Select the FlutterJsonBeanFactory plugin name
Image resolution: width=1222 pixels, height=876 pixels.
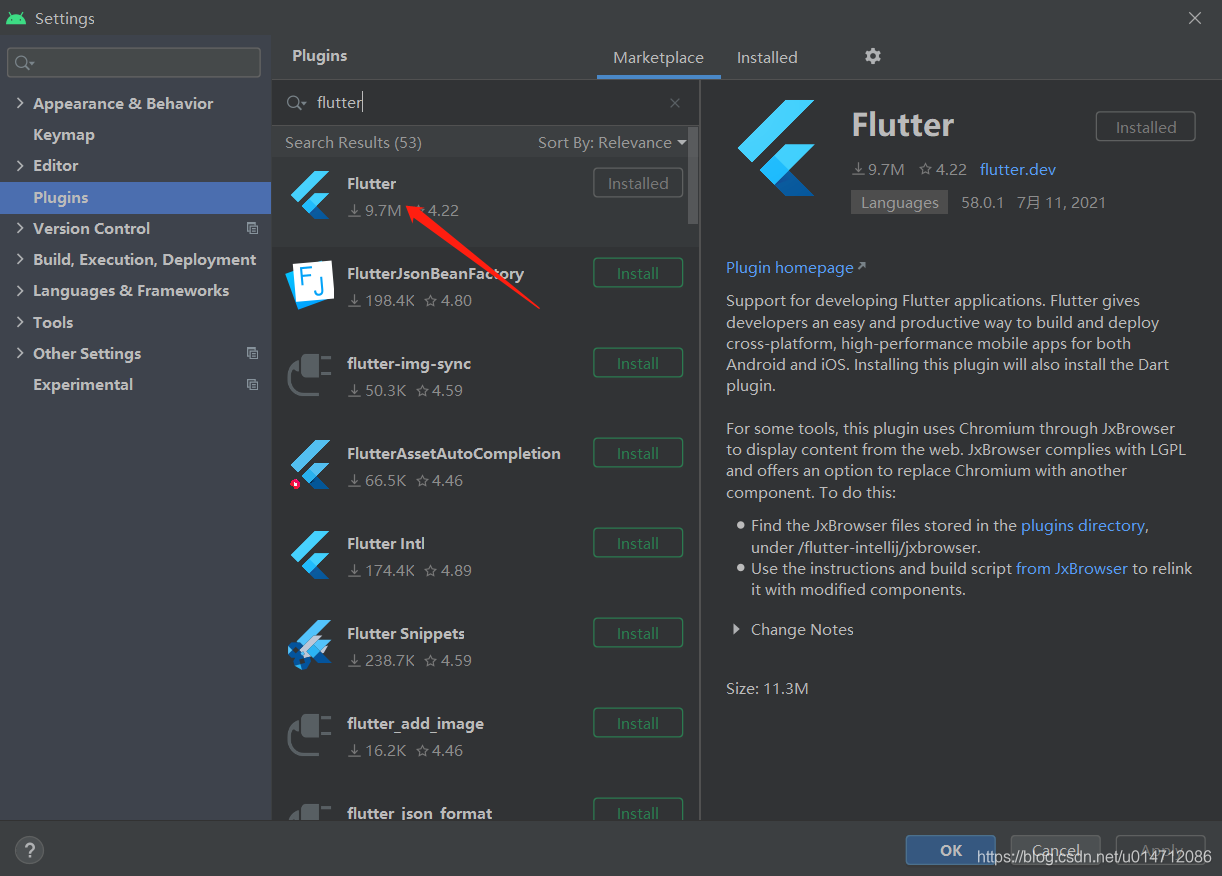point(435,273)
